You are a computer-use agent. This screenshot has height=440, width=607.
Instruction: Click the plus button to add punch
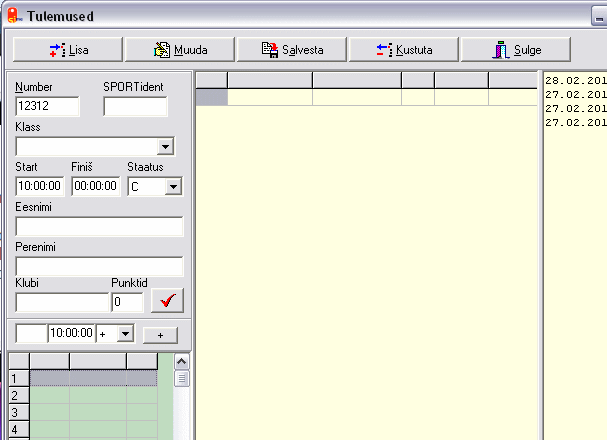click(160, 335)
